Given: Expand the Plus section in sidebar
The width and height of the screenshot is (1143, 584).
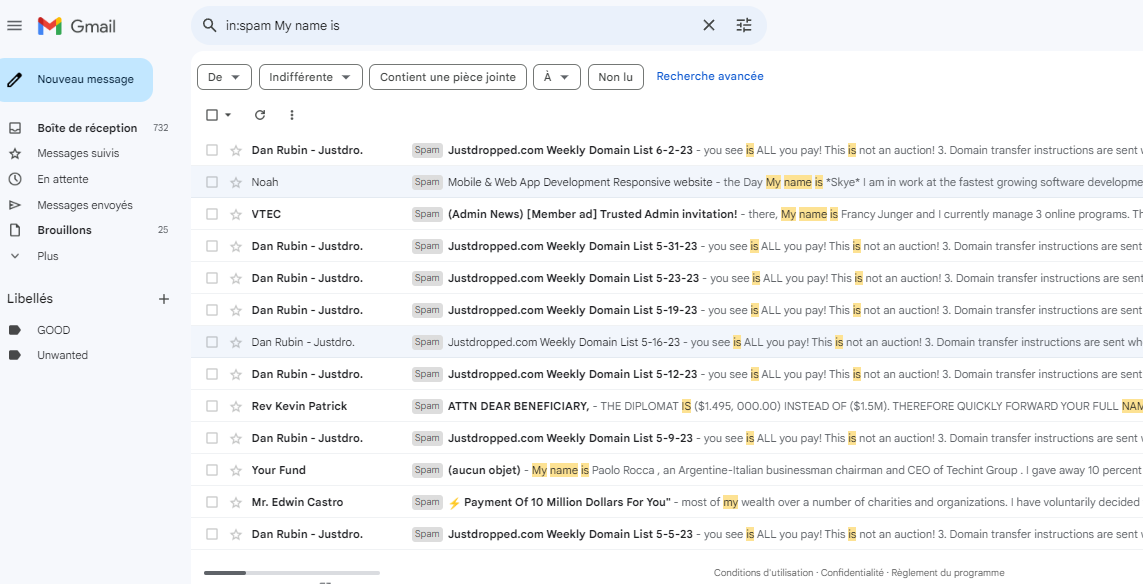Looking at the screenshot, I should click(47, 256).
